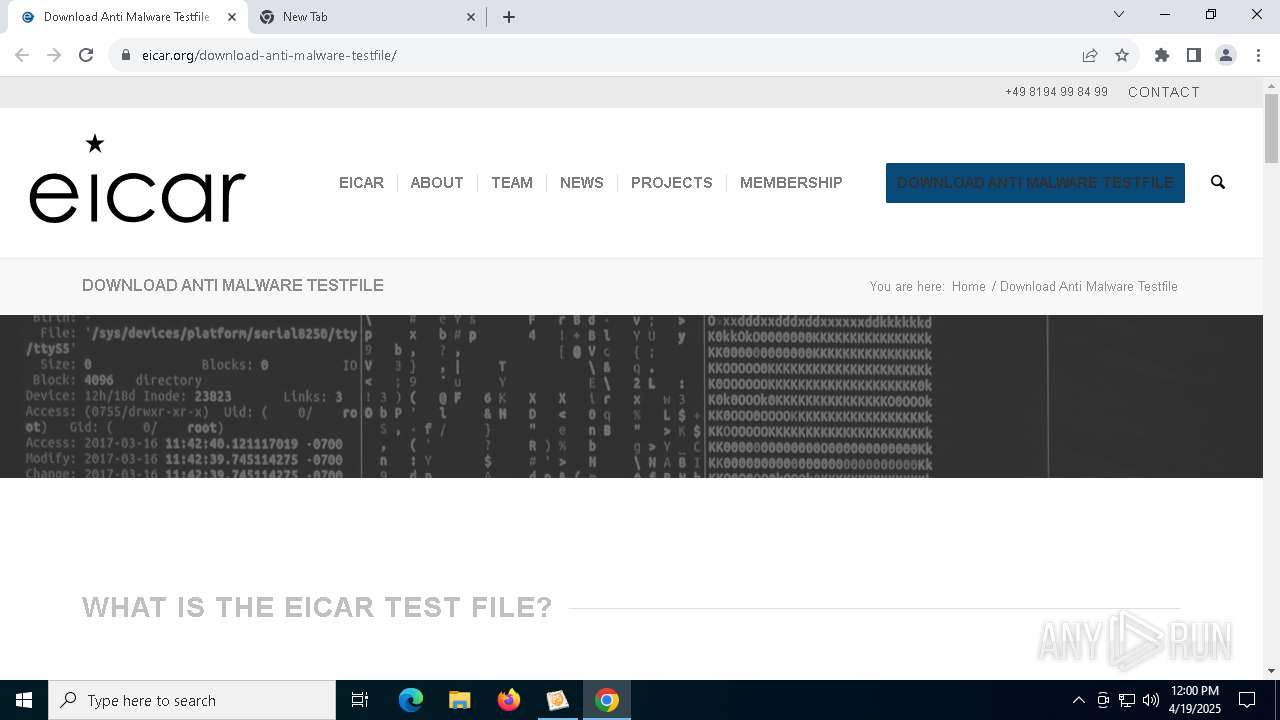Click the taskbar search box
This screenshot has width=1280, height=720.
192,700
